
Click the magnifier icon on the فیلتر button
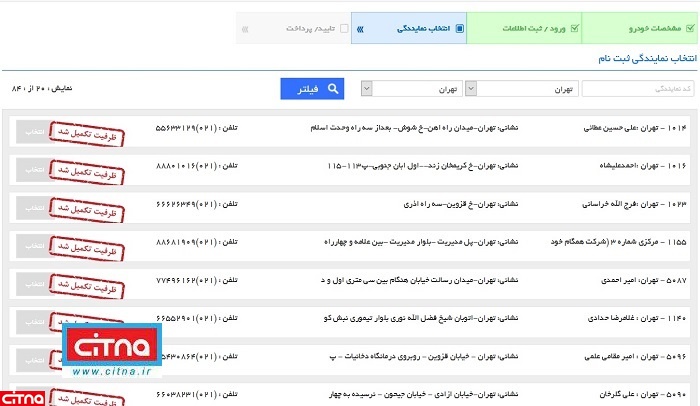[333, 89]
